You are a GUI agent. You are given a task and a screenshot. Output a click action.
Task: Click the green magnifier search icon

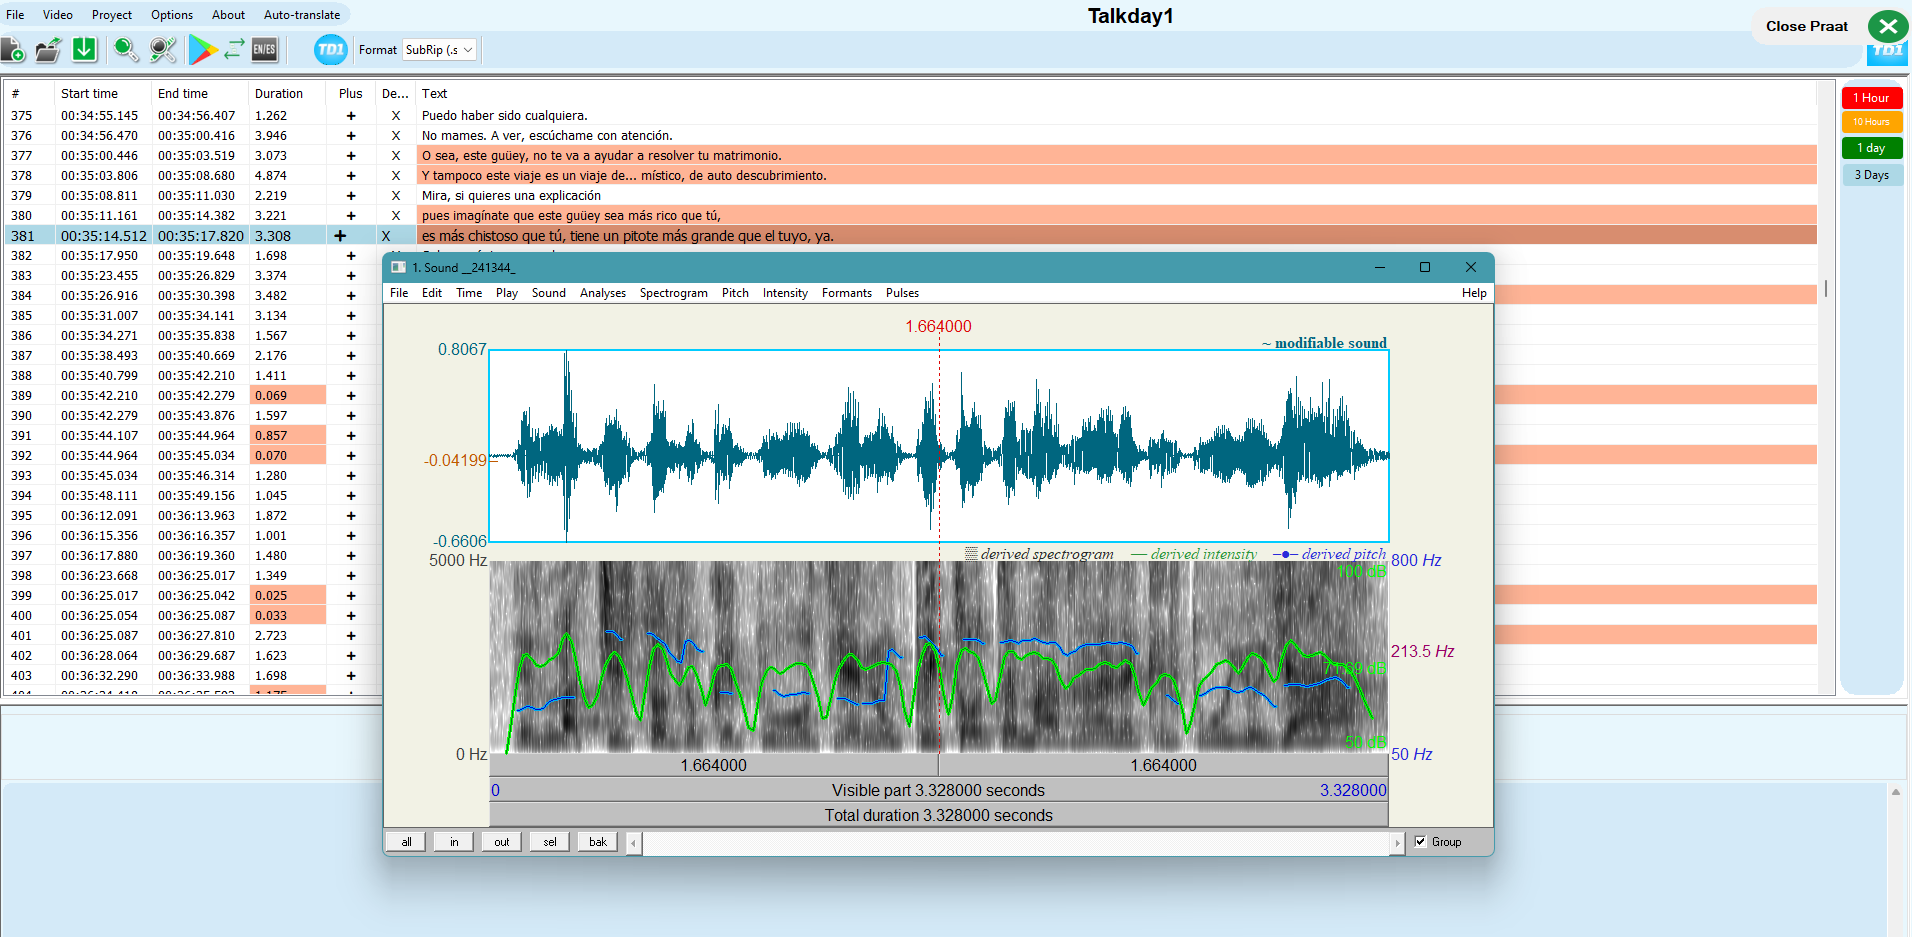(x=126, y=49)
